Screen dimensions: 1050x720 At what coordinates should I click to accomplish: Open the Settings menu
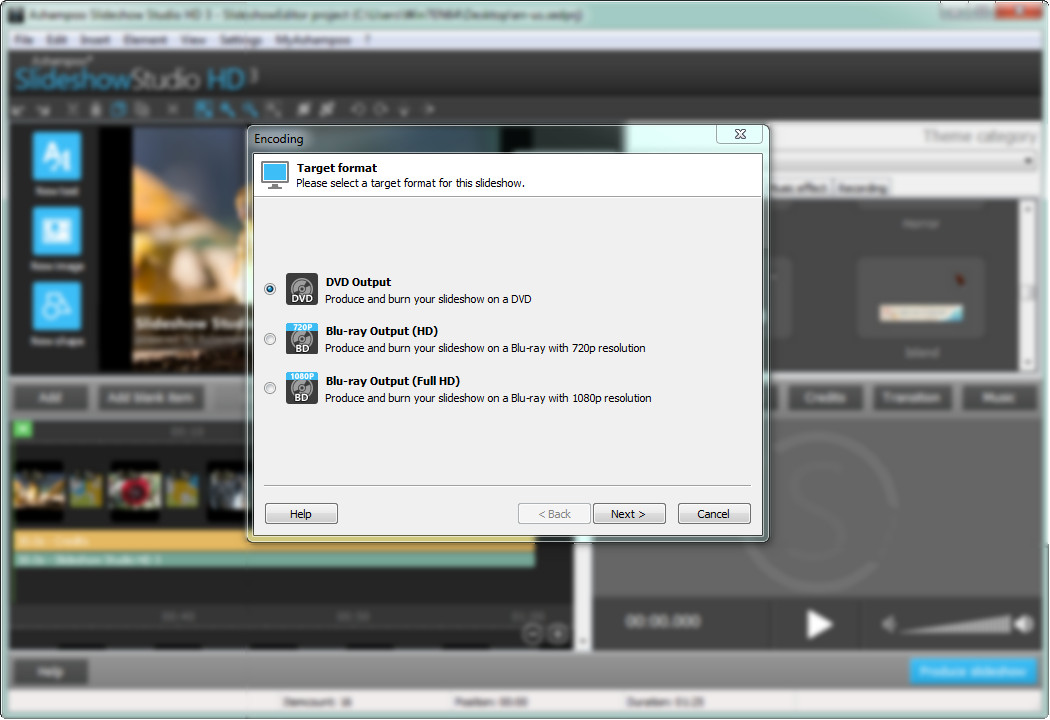click(x=240, y=40)
